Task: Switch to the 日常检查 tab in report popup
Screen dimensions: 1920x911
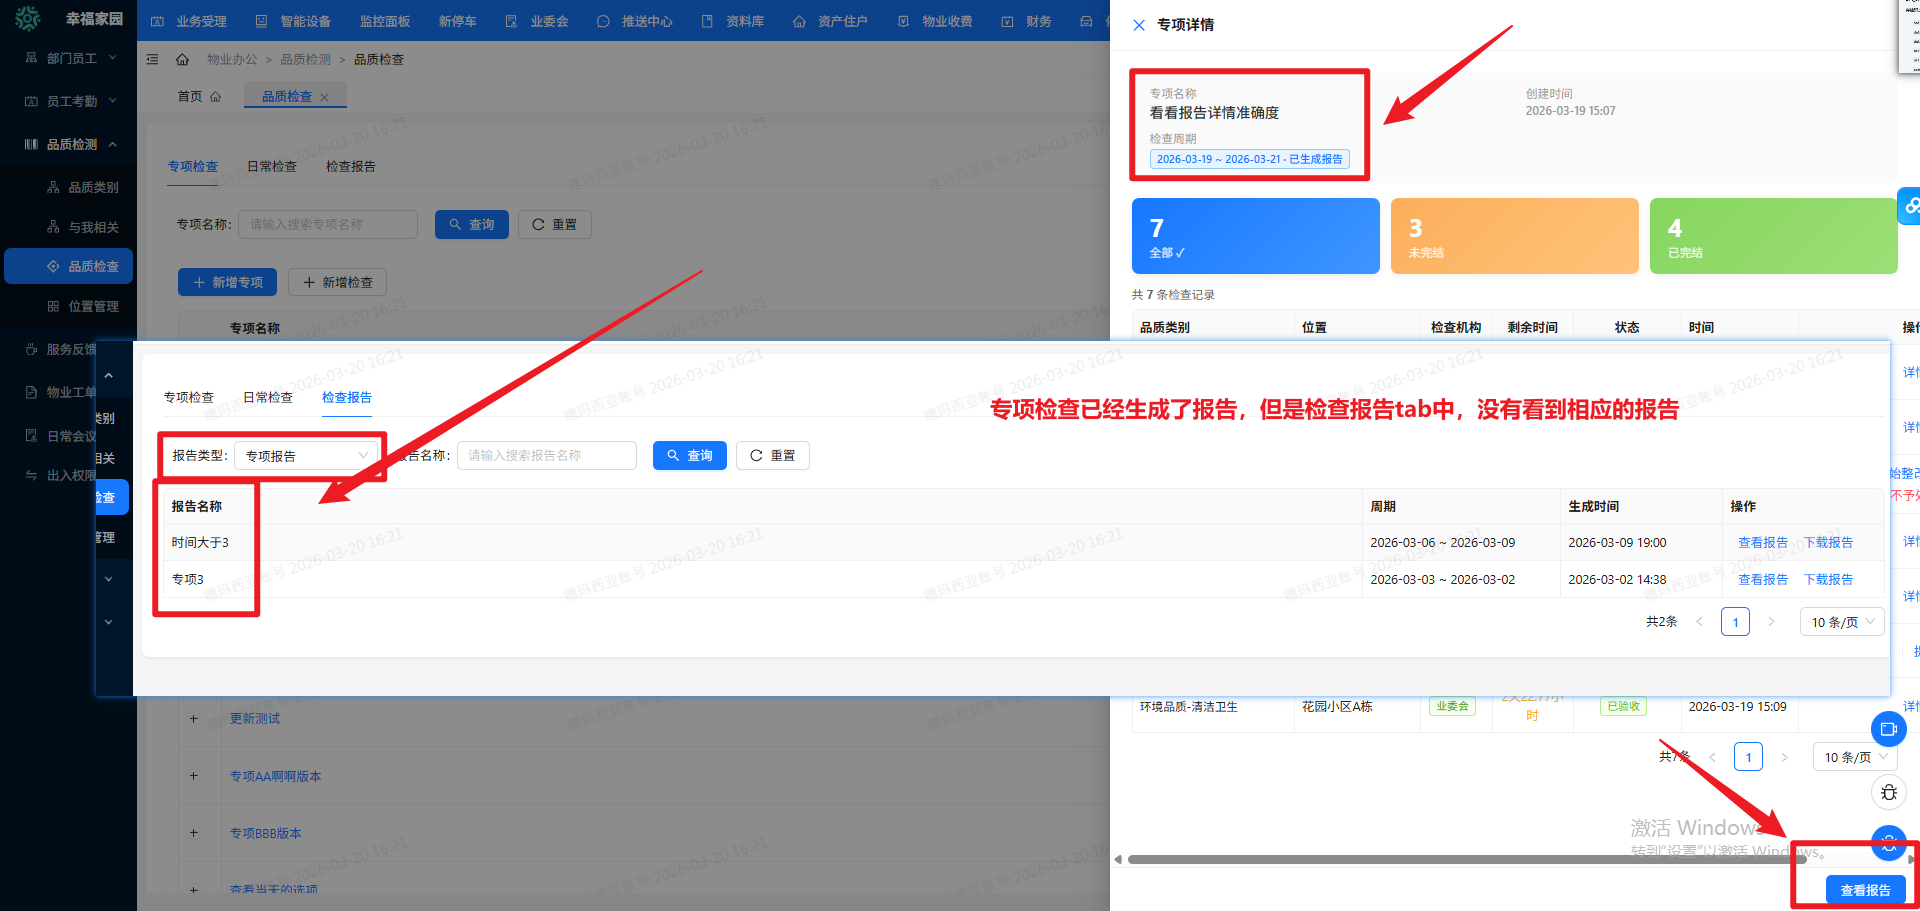Action: [x=268, y=398]
